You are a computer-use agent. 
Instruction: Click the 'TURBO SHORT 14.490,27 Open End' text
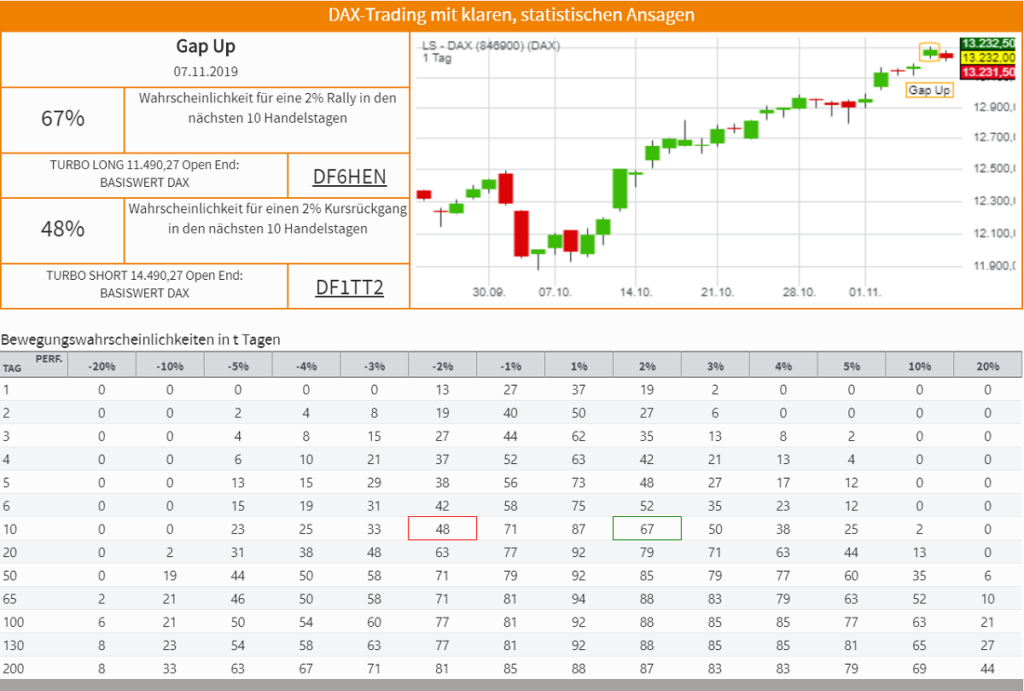[x=144, y=276]
